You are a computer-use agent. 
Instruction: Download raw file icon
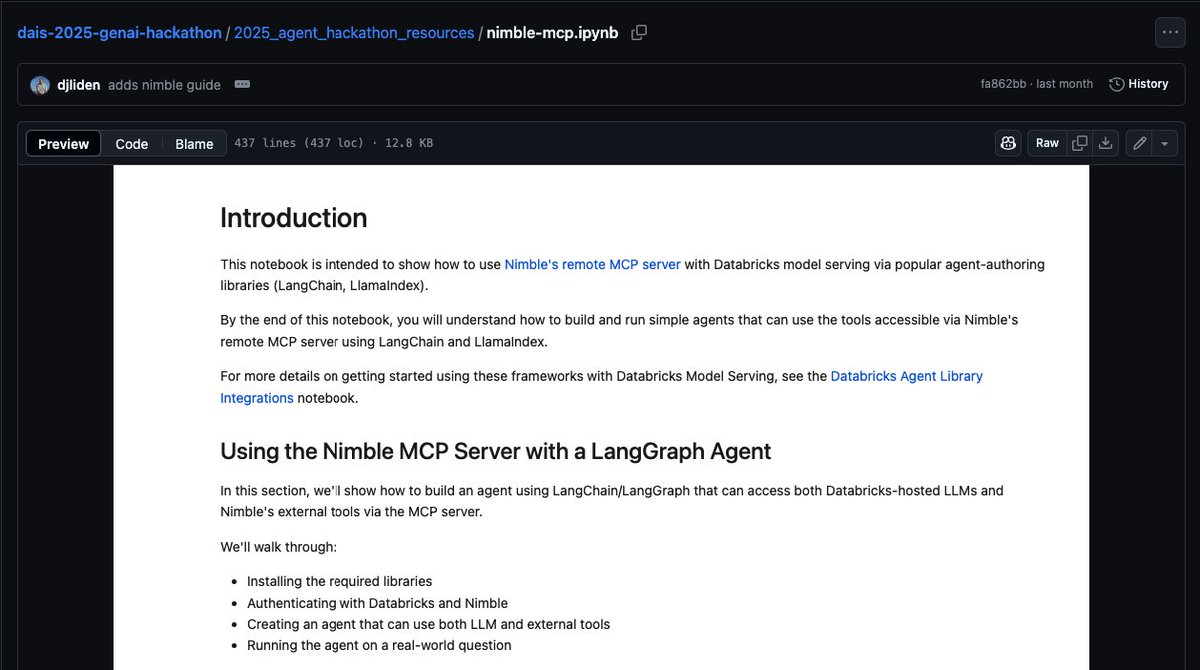[1105, 143]
